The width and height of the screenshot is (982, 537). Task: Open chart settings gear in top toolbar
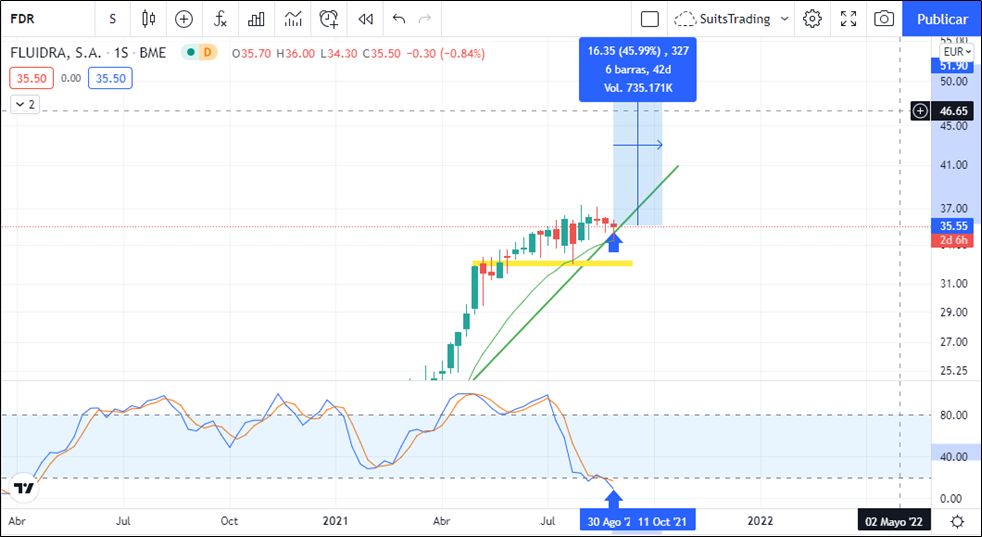point(812,19)
